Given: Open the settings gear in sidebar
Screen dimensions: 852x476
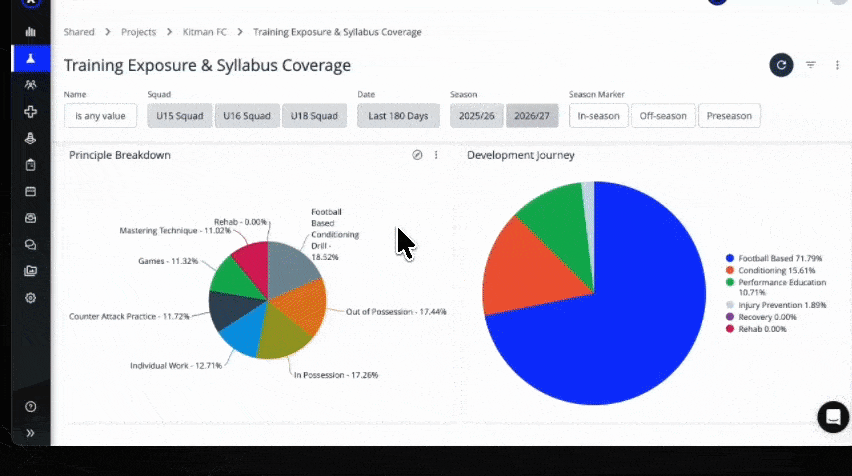Looking at the screenshot, I should click(x=30, y=298).
